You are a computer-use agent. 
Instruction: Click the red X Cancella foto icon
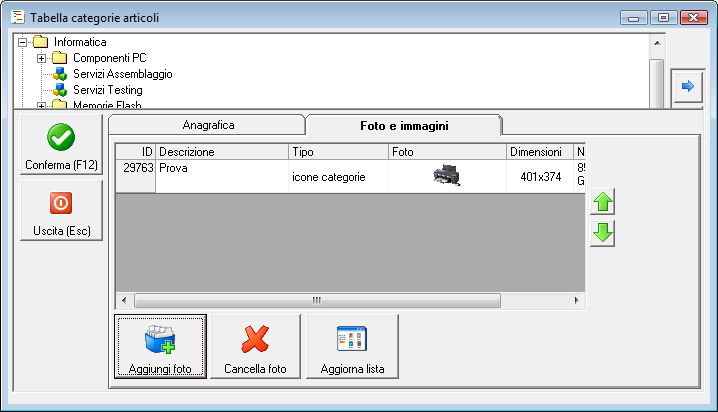tap(255, 339)
